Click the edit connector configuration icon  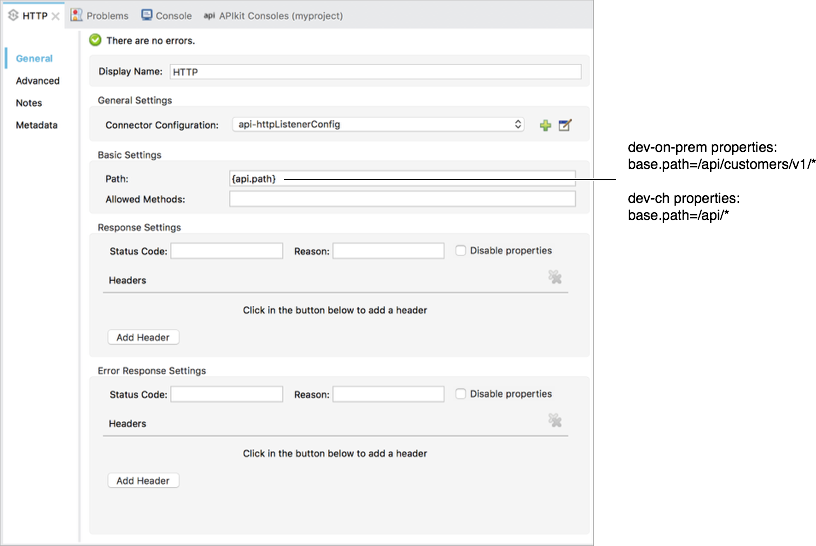(565, 125)
